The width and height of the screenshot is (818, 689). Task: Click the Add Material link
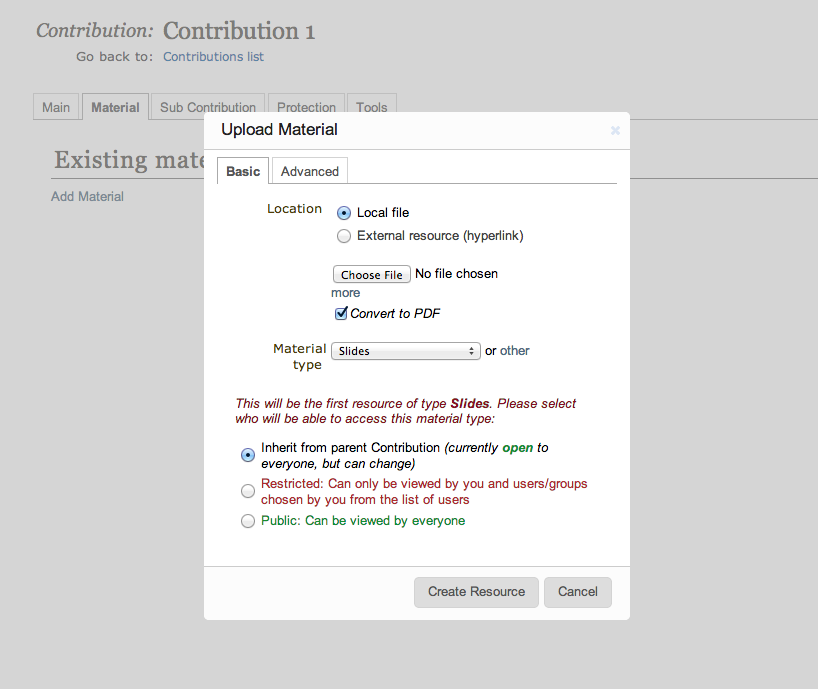click(x=87, y=197)
